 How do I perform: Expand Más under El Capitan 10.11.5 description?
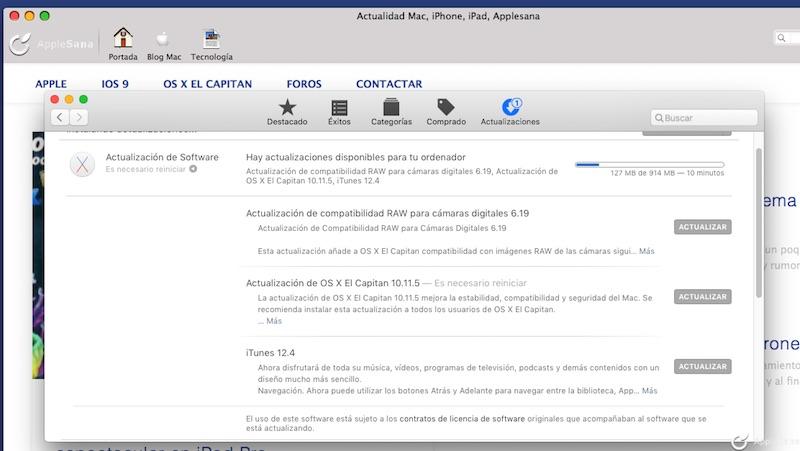274,321
